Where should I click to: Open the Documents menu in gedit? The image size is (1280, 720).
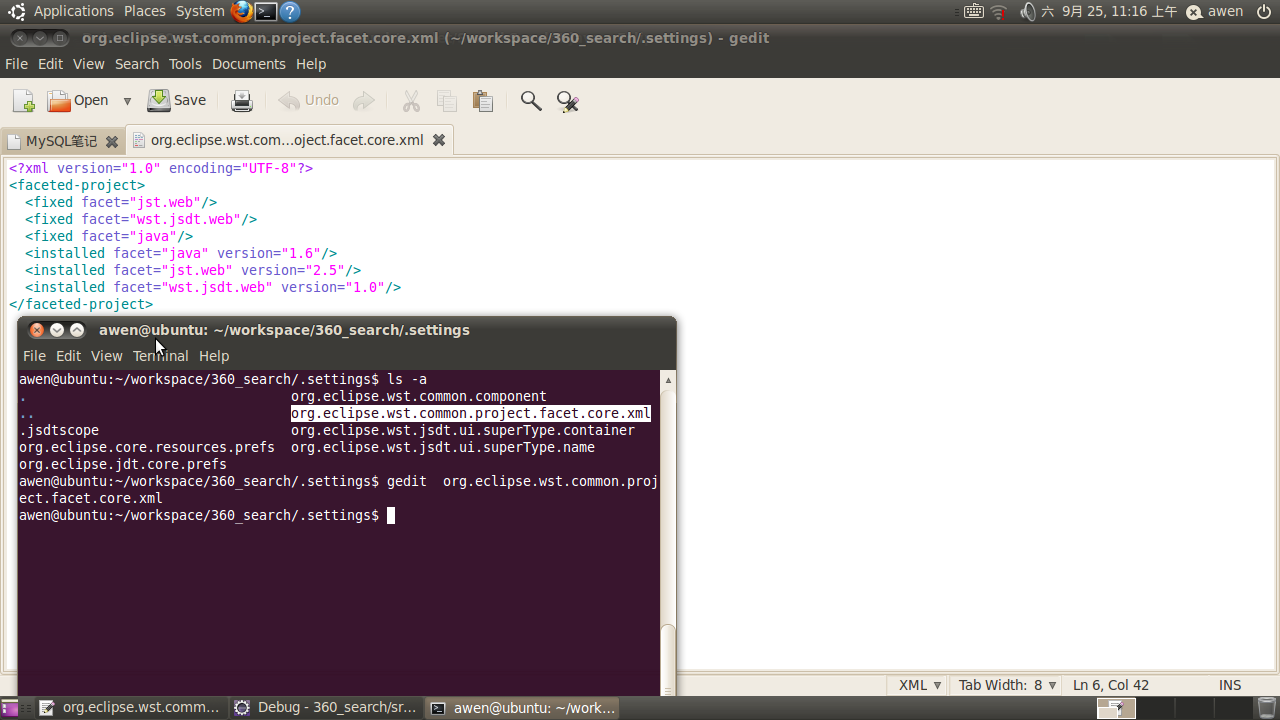point(249,64)
